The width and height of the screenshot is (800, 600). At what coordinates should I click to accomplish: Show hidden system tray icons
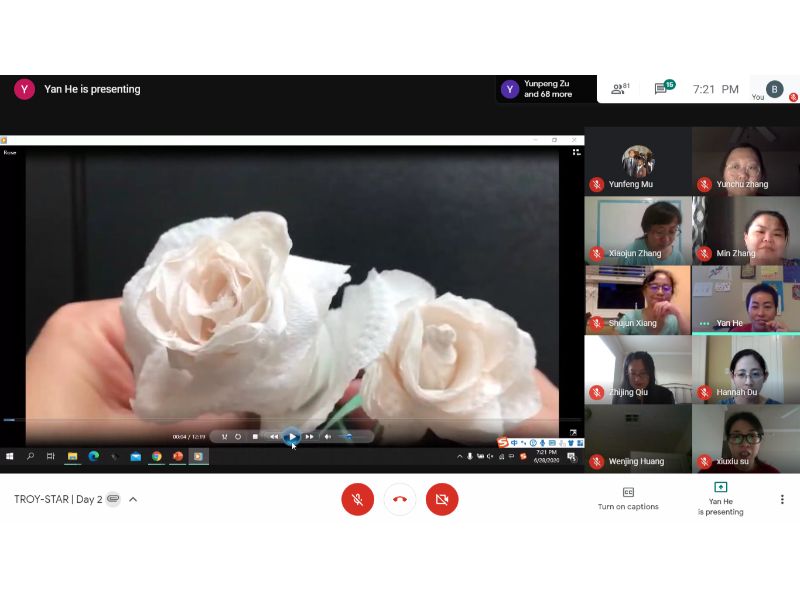[459, 457]
